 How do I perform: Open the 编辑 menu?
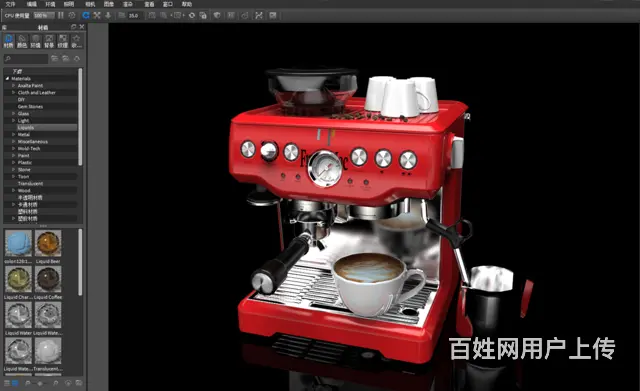point(31,4)
